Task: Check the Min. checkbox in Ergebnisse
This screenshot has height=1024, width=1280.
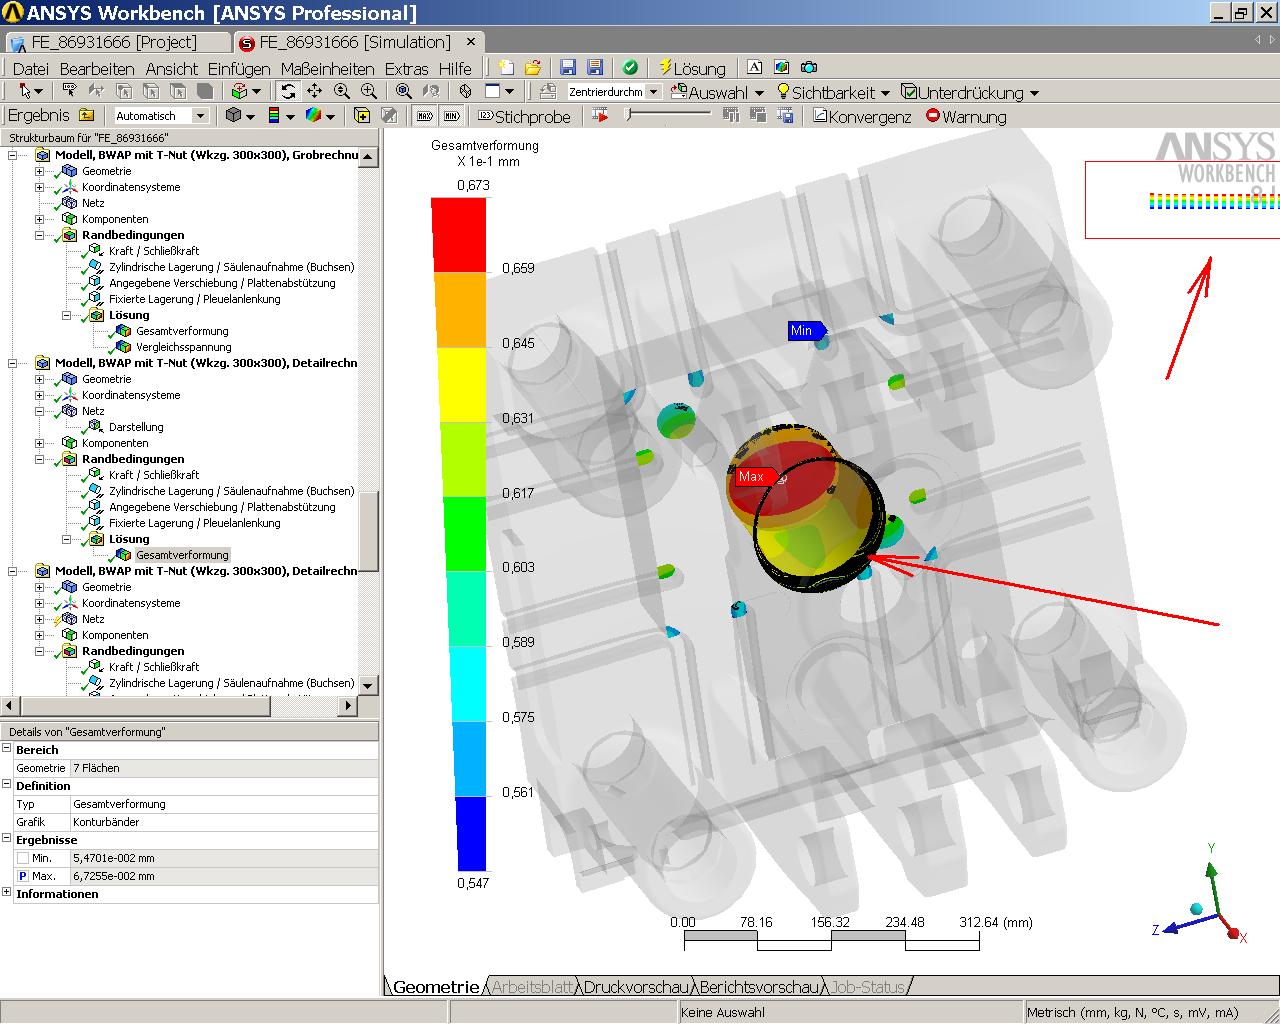Action: (x=23, y=858)
